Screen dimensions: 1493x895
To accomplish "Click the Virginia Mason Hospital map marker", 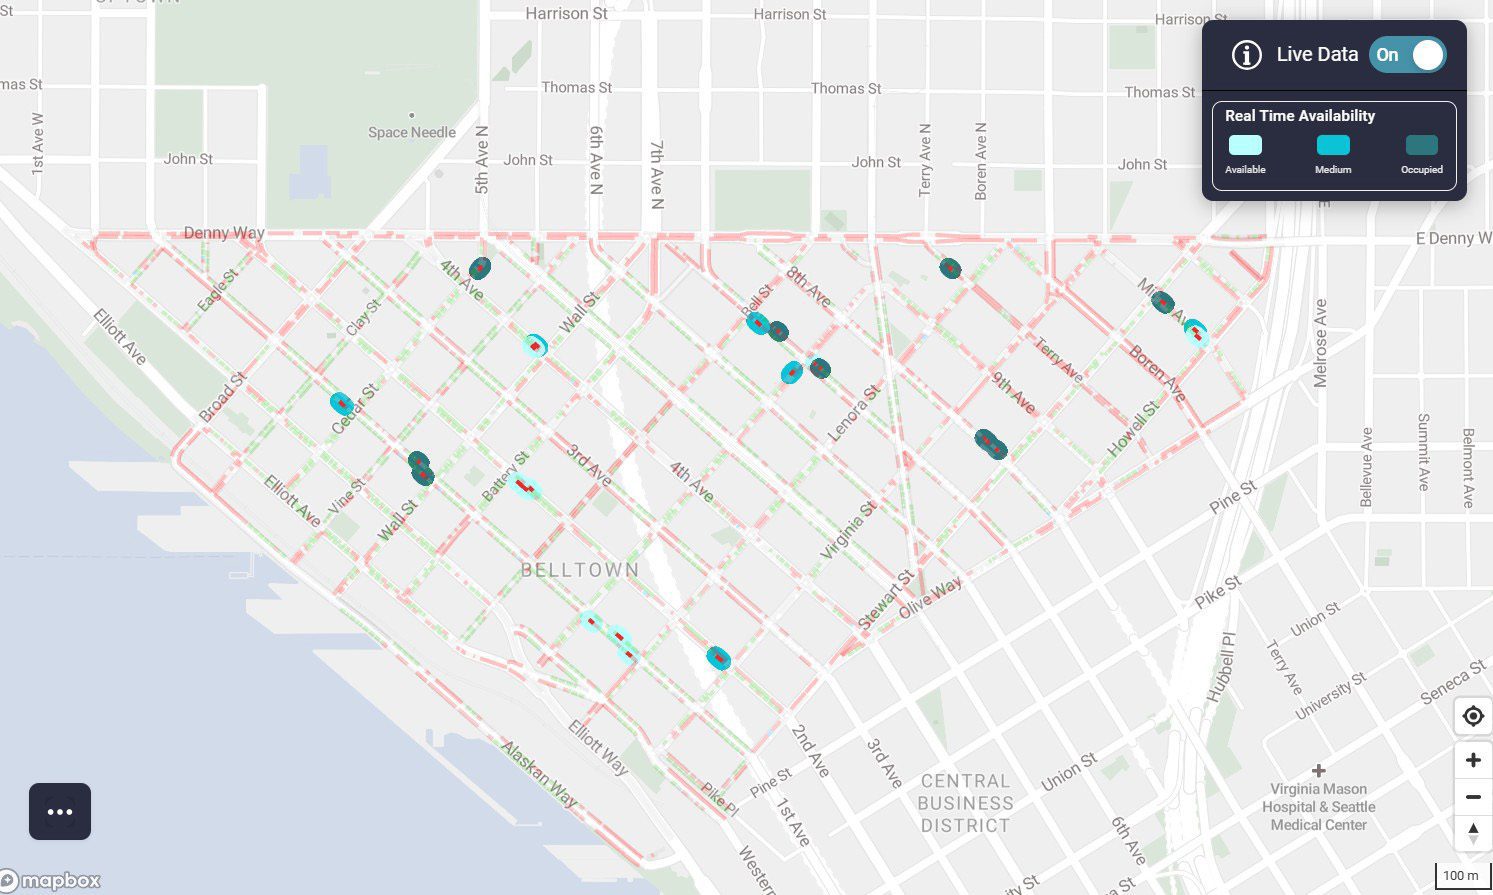I will tap(1318, 770).
